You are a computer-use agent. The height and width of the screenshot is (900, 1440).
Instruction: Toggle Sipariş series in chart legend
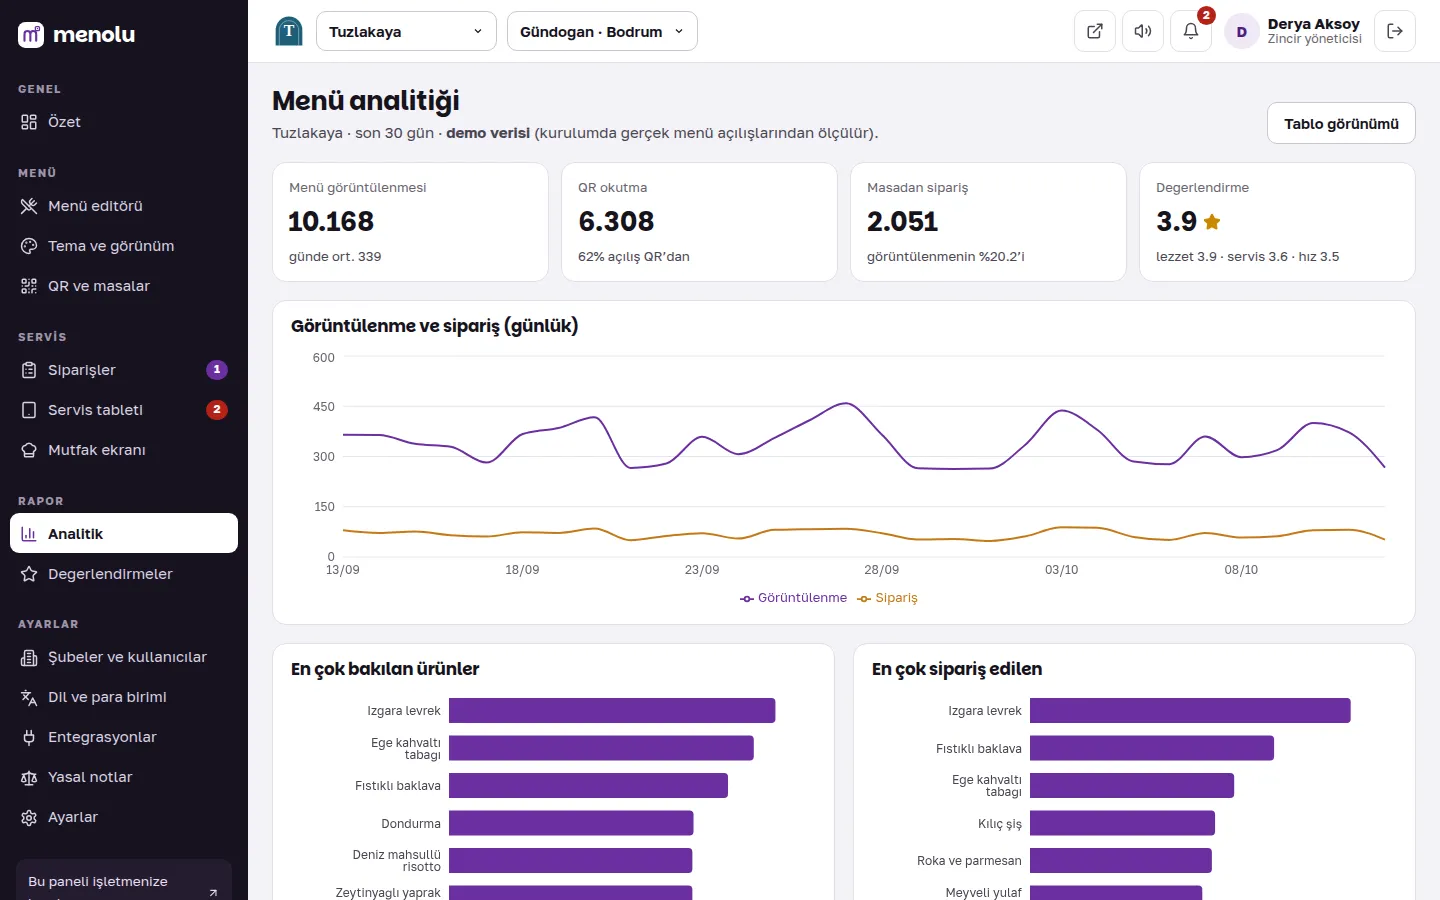887,598
